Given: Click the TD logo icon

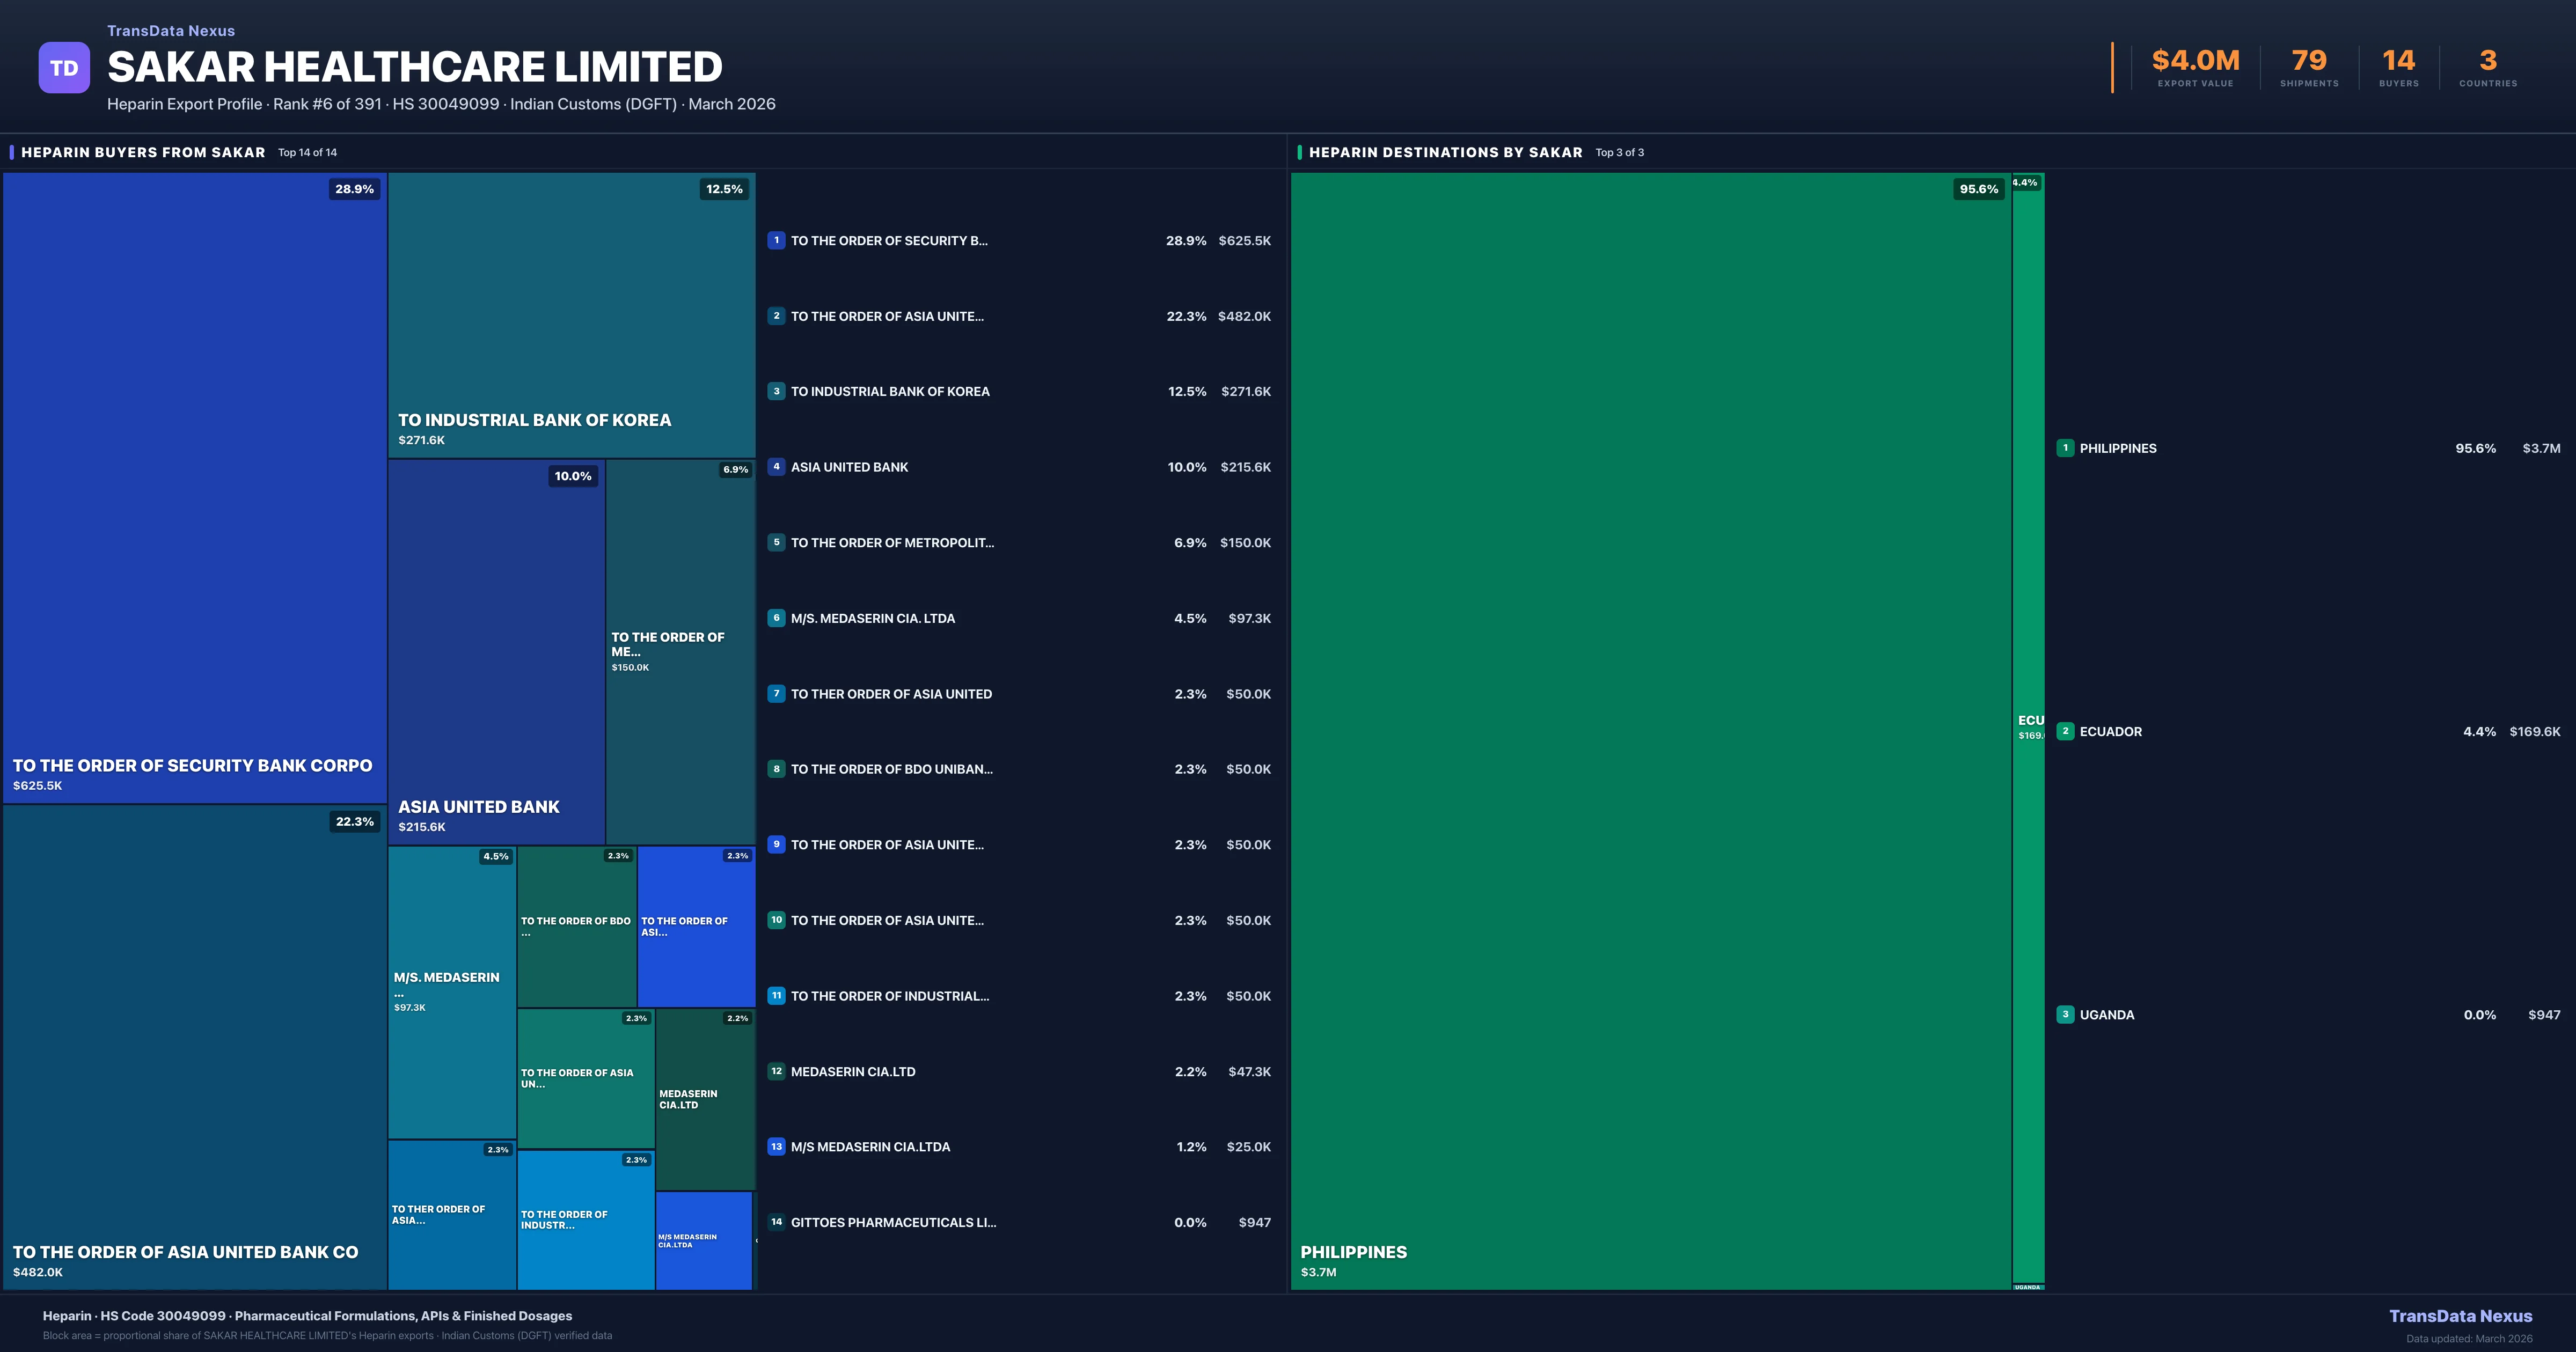Looking at the screenshot, I should pos(64,68).
